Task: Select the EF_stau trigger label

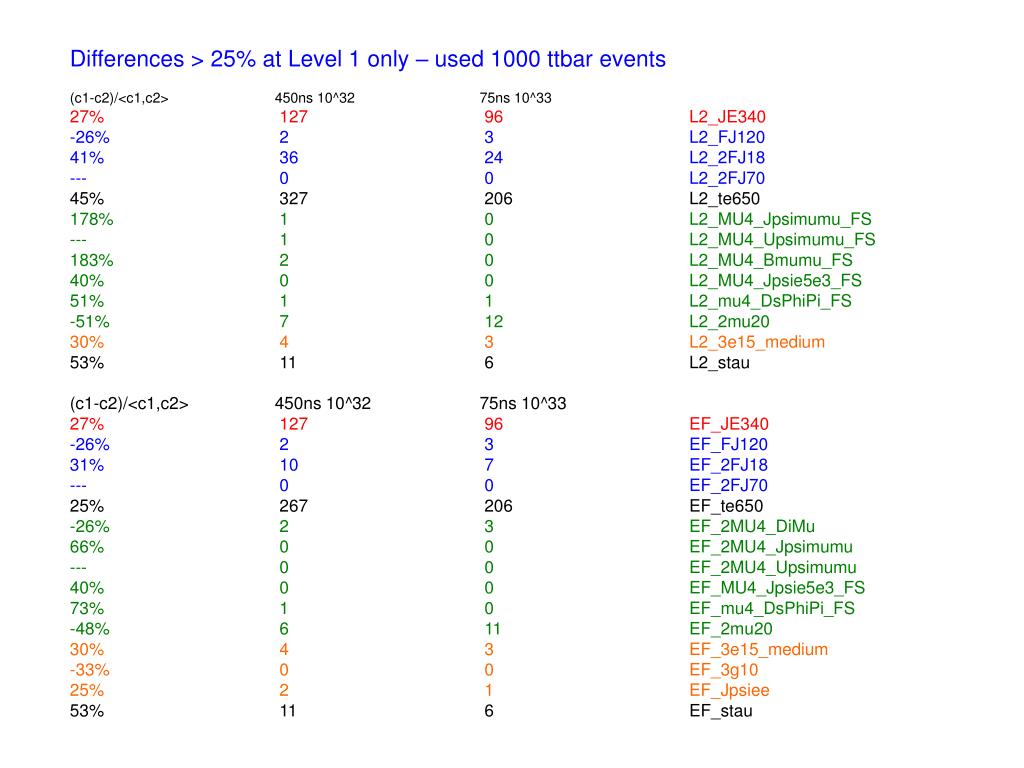Action: click(721, 711)
